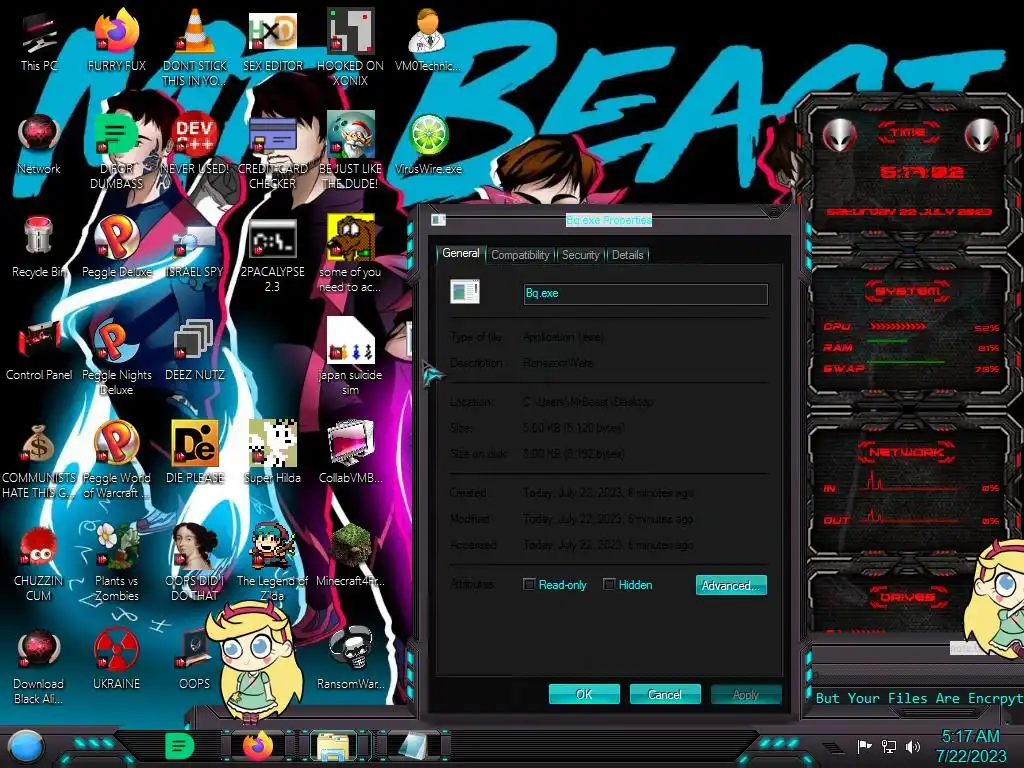Select the CREDIT CARD CHECKER shortcut
Screen dimensions: 1024x768
click(x=273, y=152)
